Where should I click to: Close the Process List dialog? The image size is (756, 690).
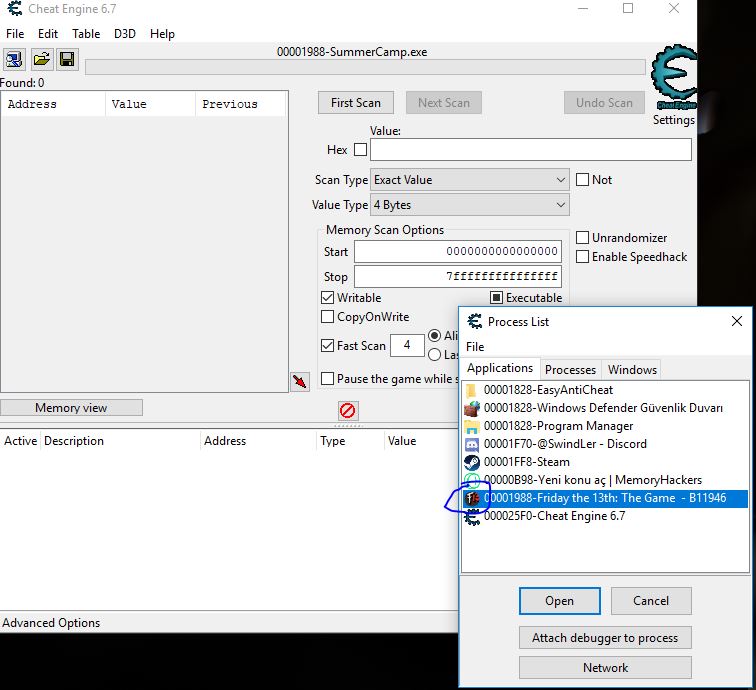(x=737, y=321)
